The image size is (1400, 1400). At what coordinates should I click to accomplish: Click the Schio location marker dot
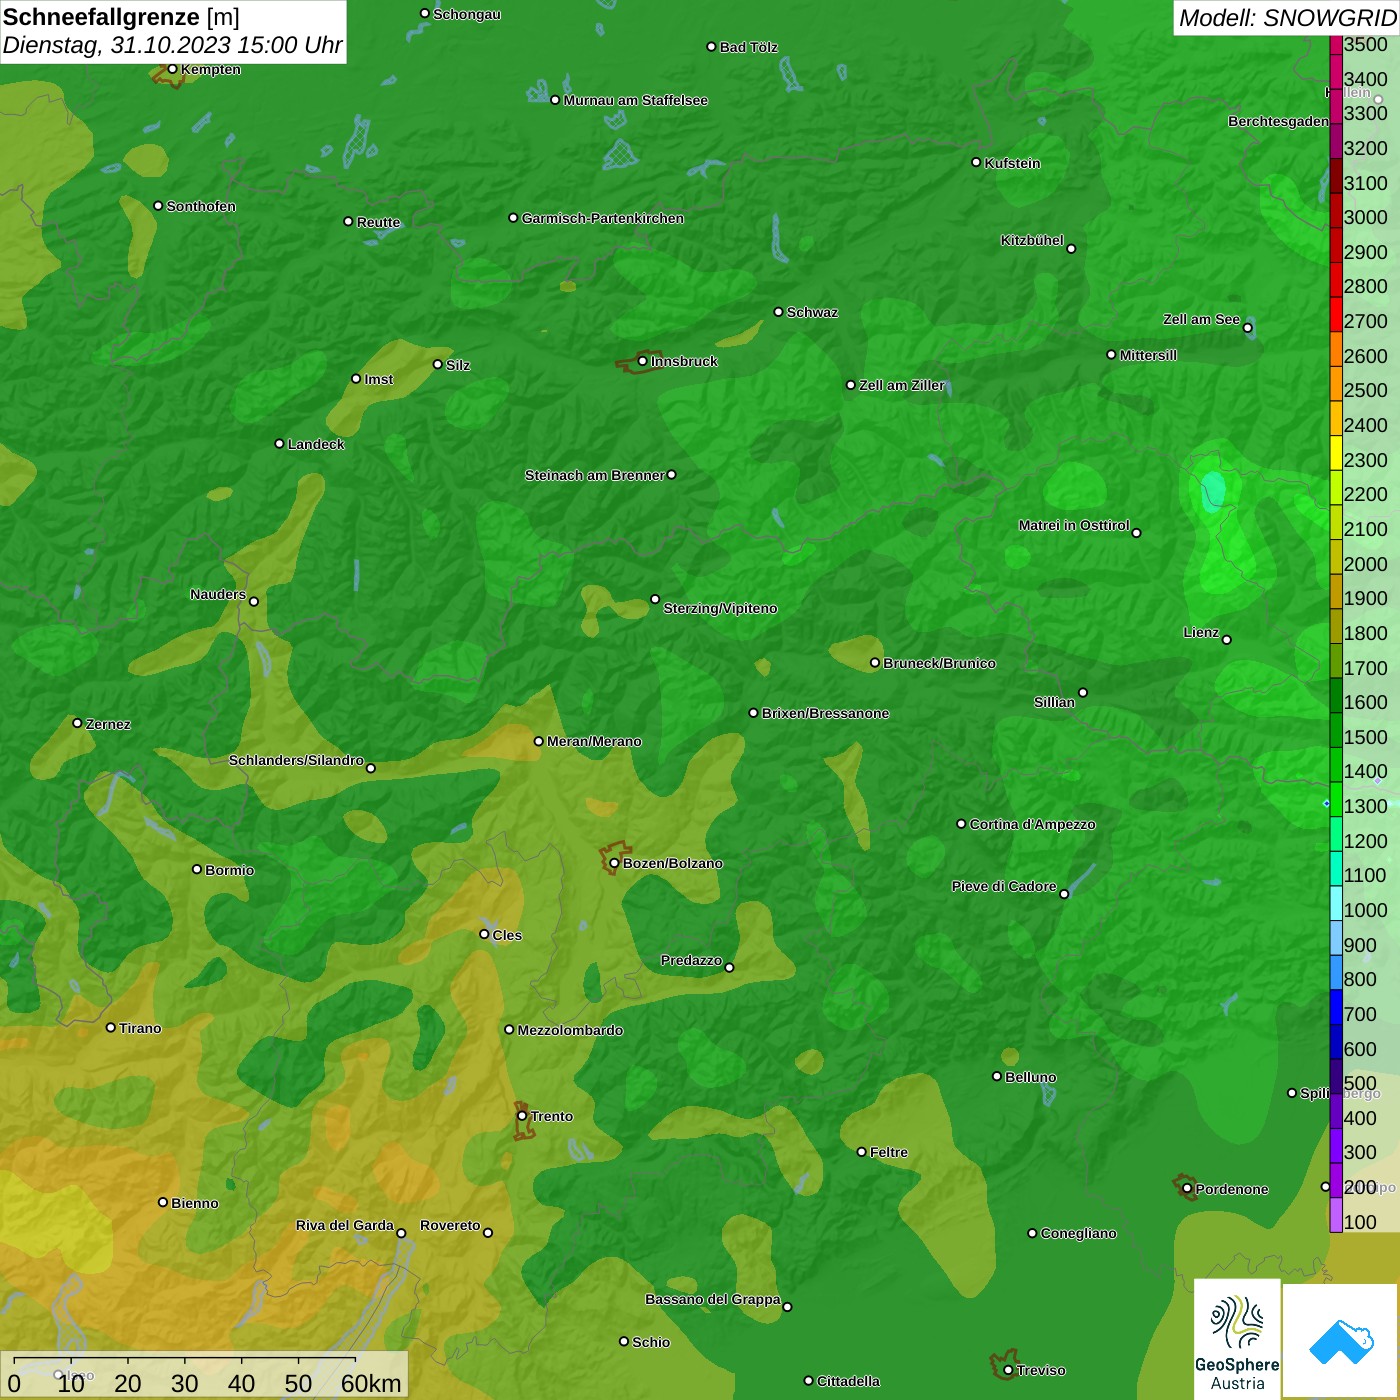pyautogui.click(x=624, y=1341)
